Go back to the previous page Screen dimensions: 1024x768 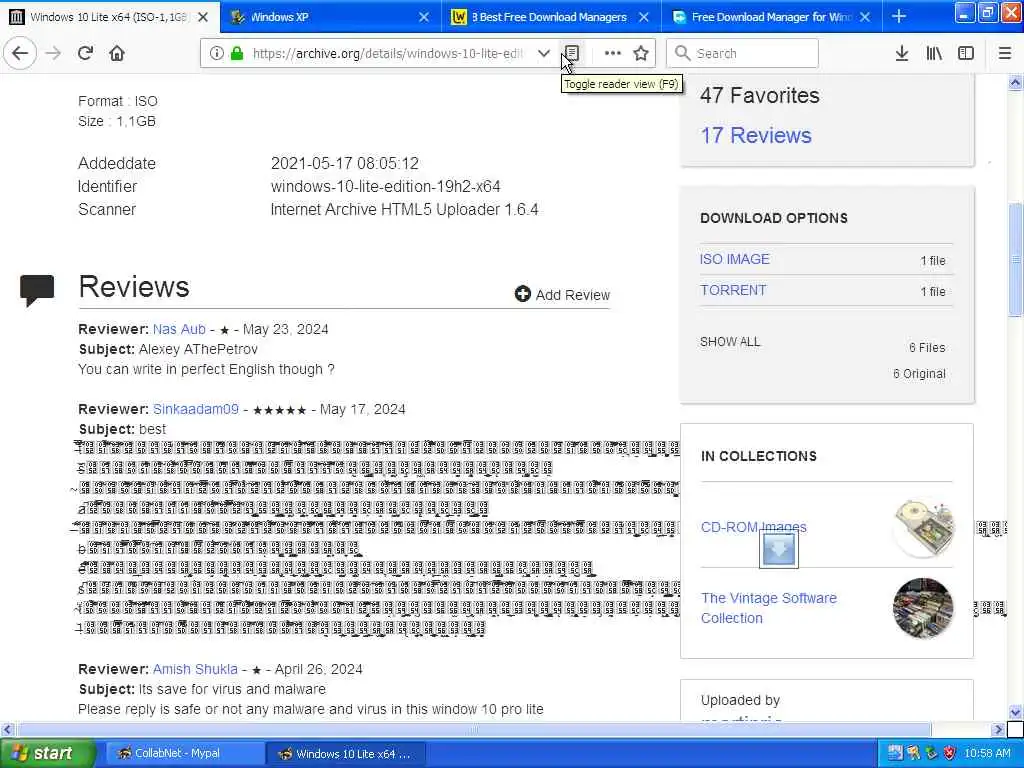click(20, 53)
